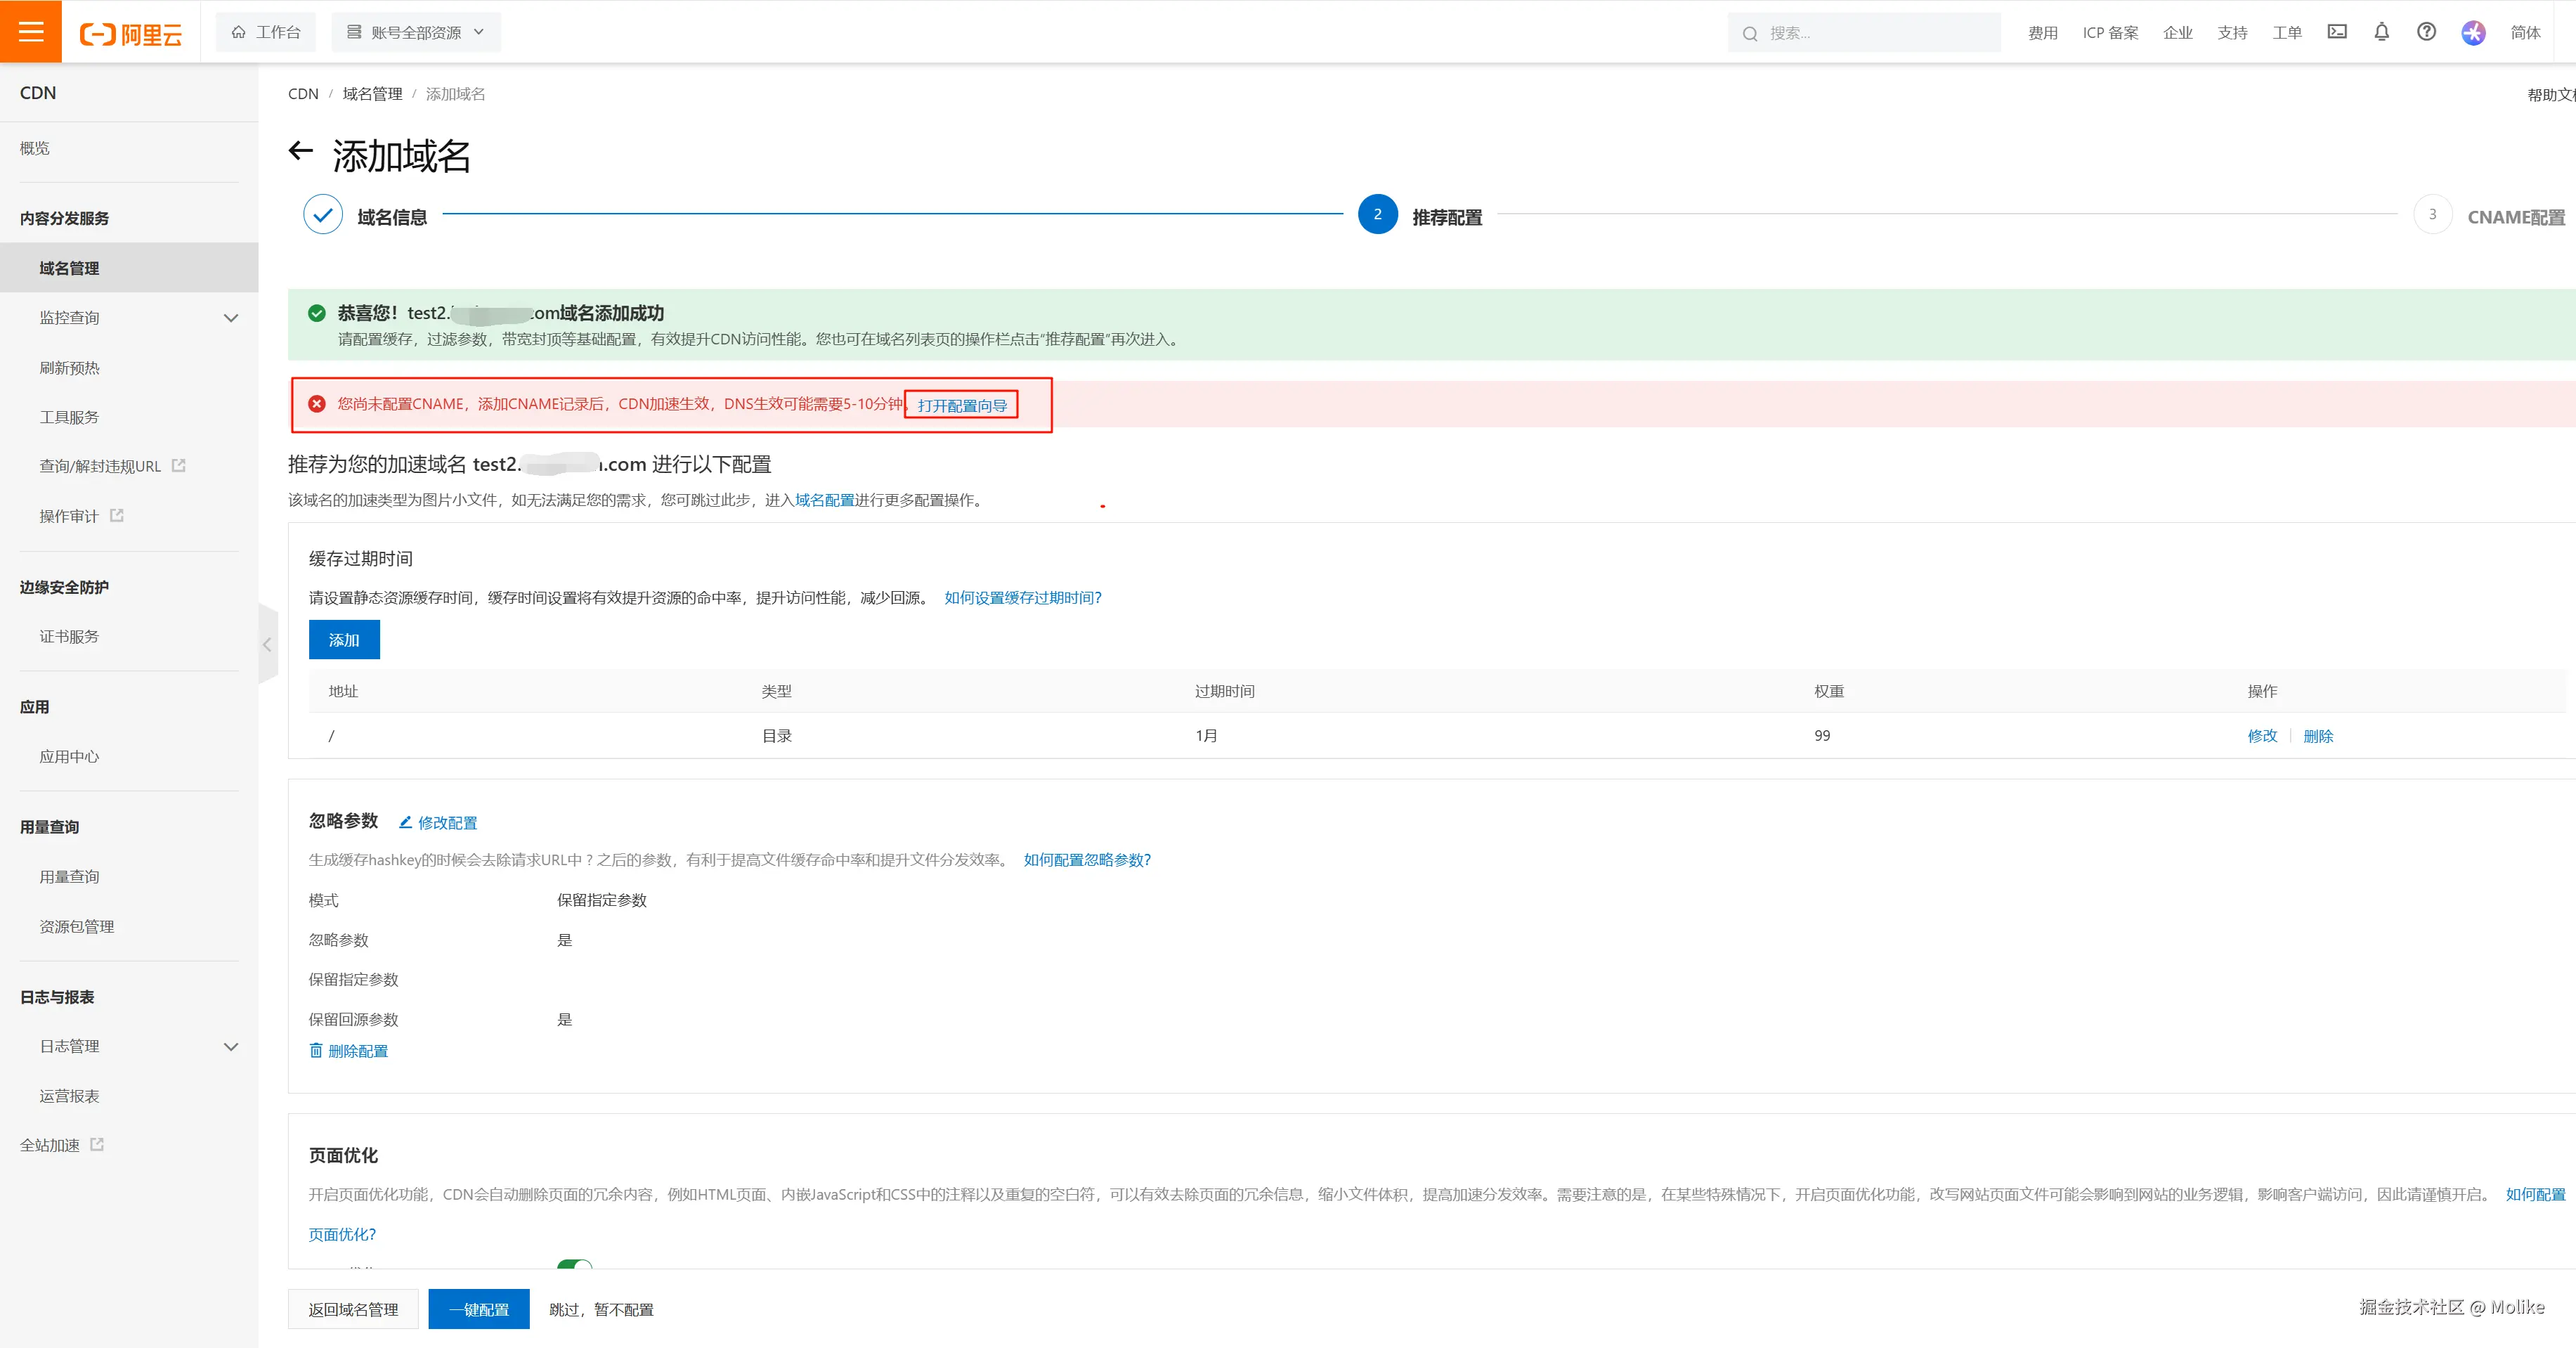This screenshot has height=1348, width=2576.
Task: Click the 一键配置 button
Action: pos(479,1309)
